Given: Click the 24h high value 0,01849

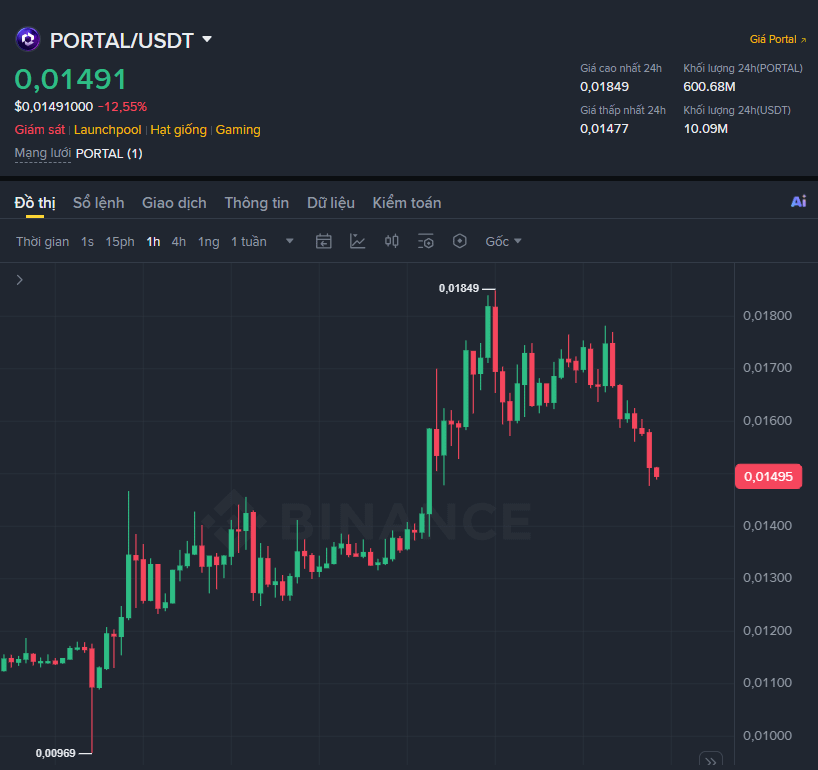Looking at the screenshot, I should pyautogui.click(x=604, y=87).
